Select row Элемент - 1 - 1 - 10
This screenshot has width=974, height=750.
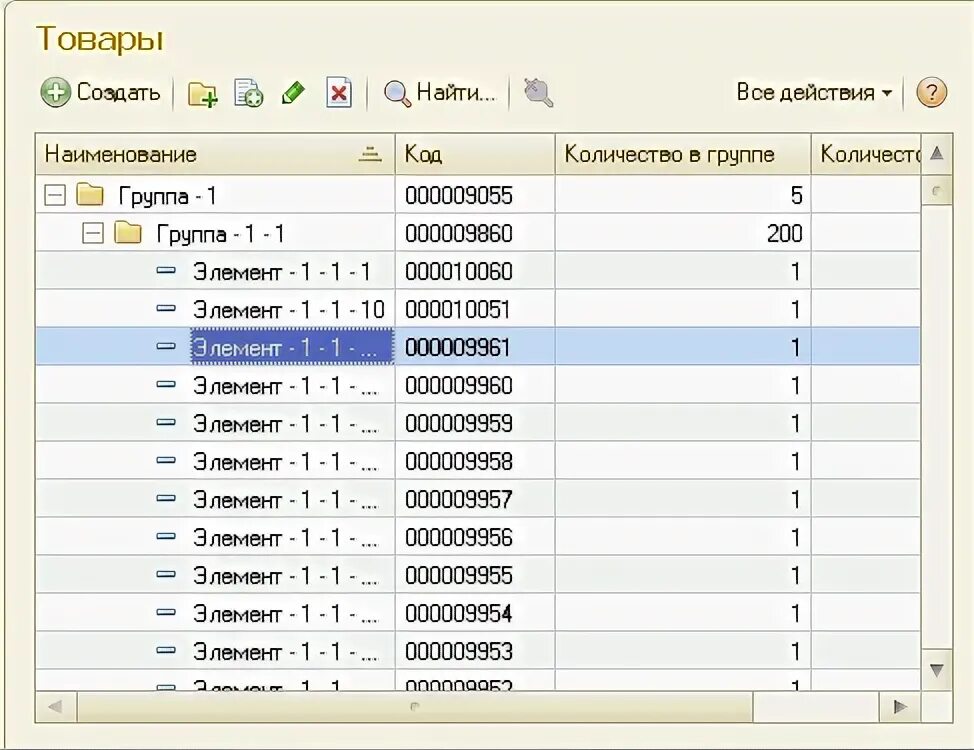click(478, 309)
